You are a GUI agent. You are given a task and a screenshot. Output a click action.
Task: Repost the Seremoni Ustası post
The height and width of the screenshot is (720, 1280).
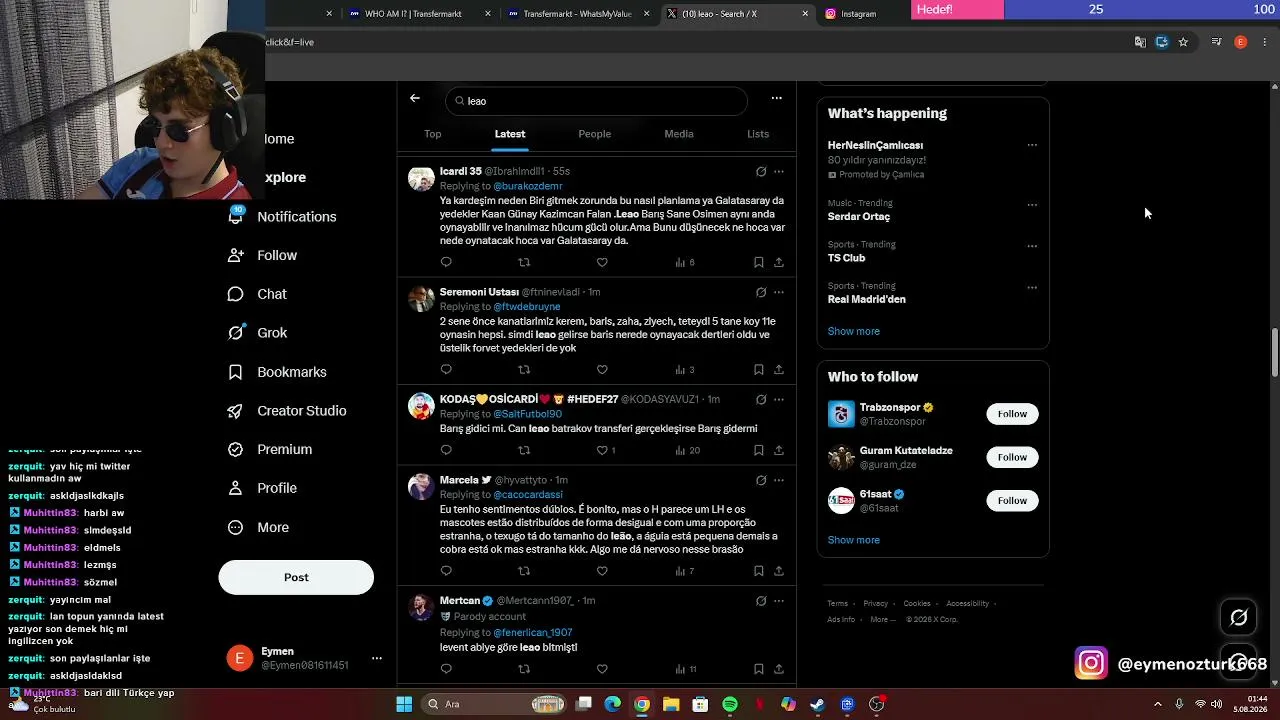[x=524, y=369]
